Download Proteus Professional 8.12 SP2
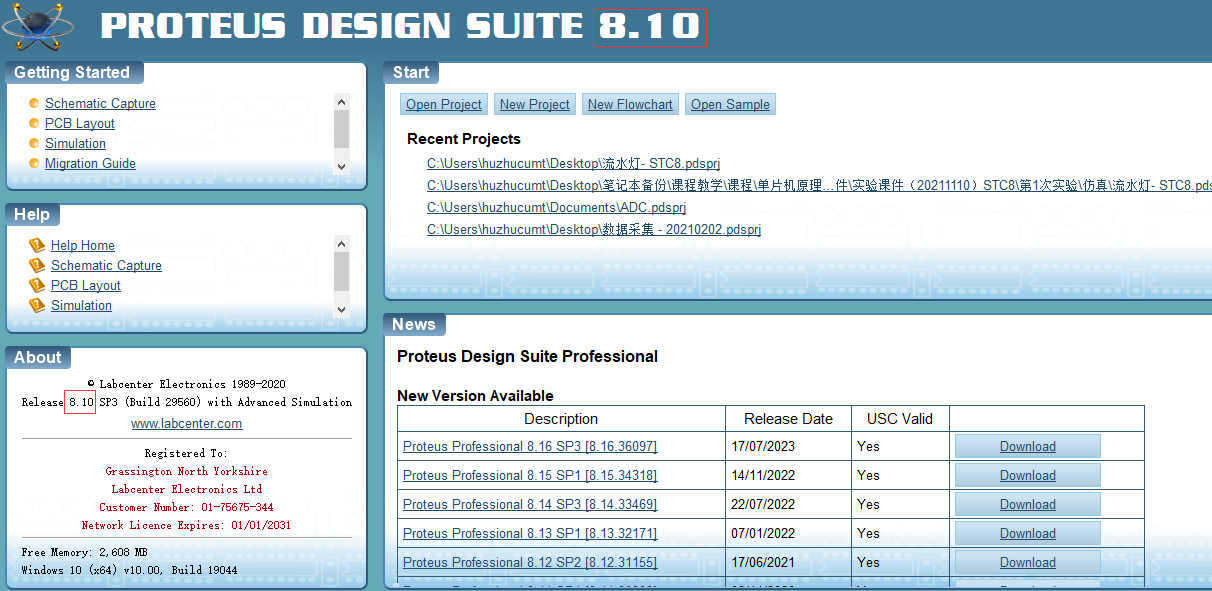1212x591 pixels. pyautogui.click(x=1028, y=562)
